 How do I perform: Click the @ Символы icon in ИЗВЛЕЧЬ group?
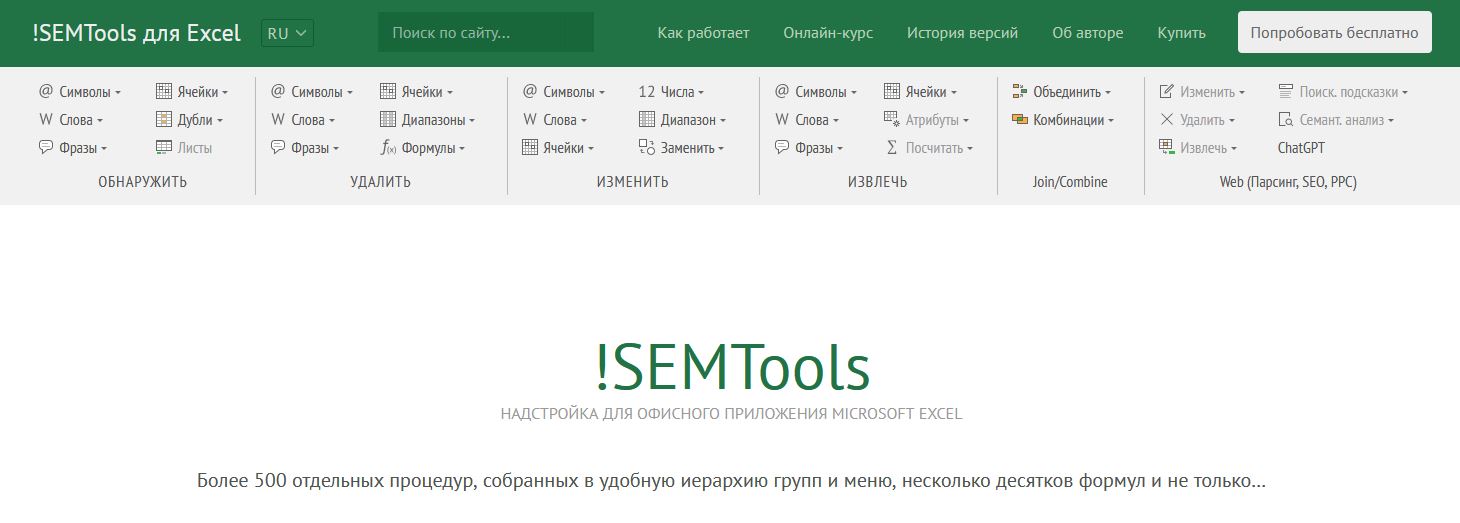782,92
